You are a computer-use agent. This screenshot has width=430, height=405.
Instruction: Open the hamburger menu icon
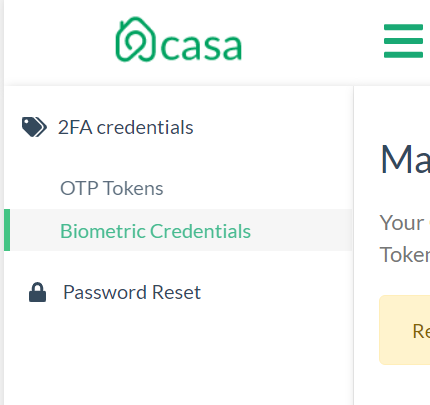click(403, 41)
